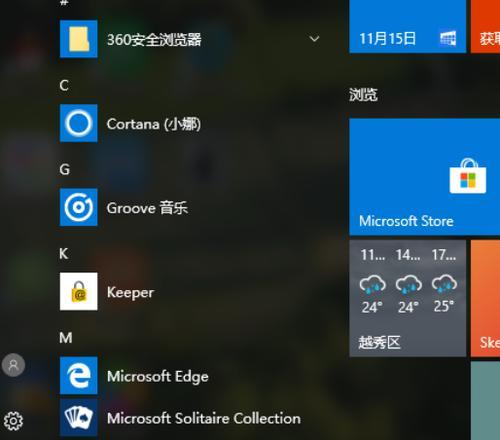Click the 浏览 tile group label

pos(363,95)
